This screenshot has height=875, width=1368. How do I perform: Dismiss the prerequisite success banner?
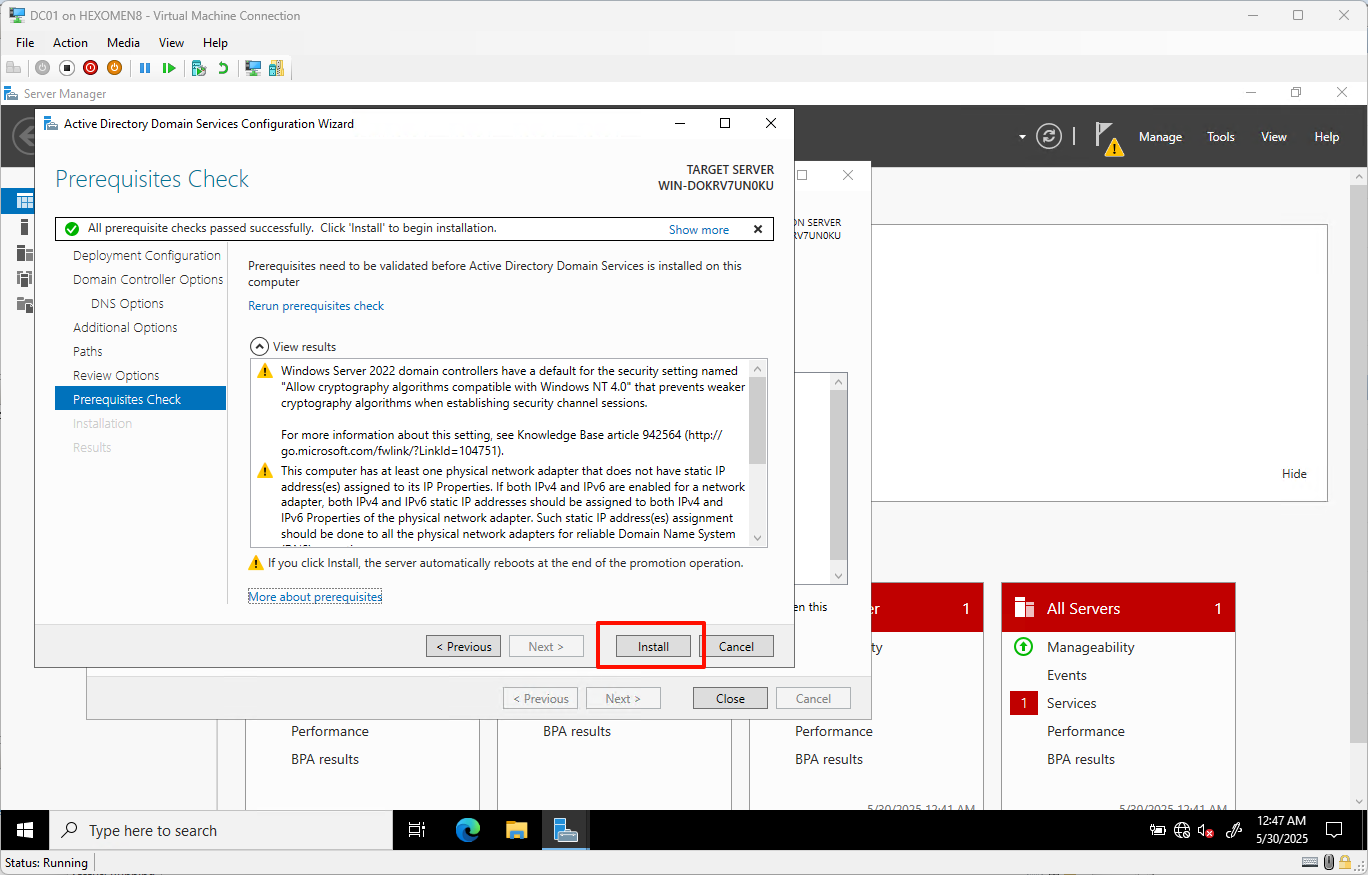click(x=757, y=229)
